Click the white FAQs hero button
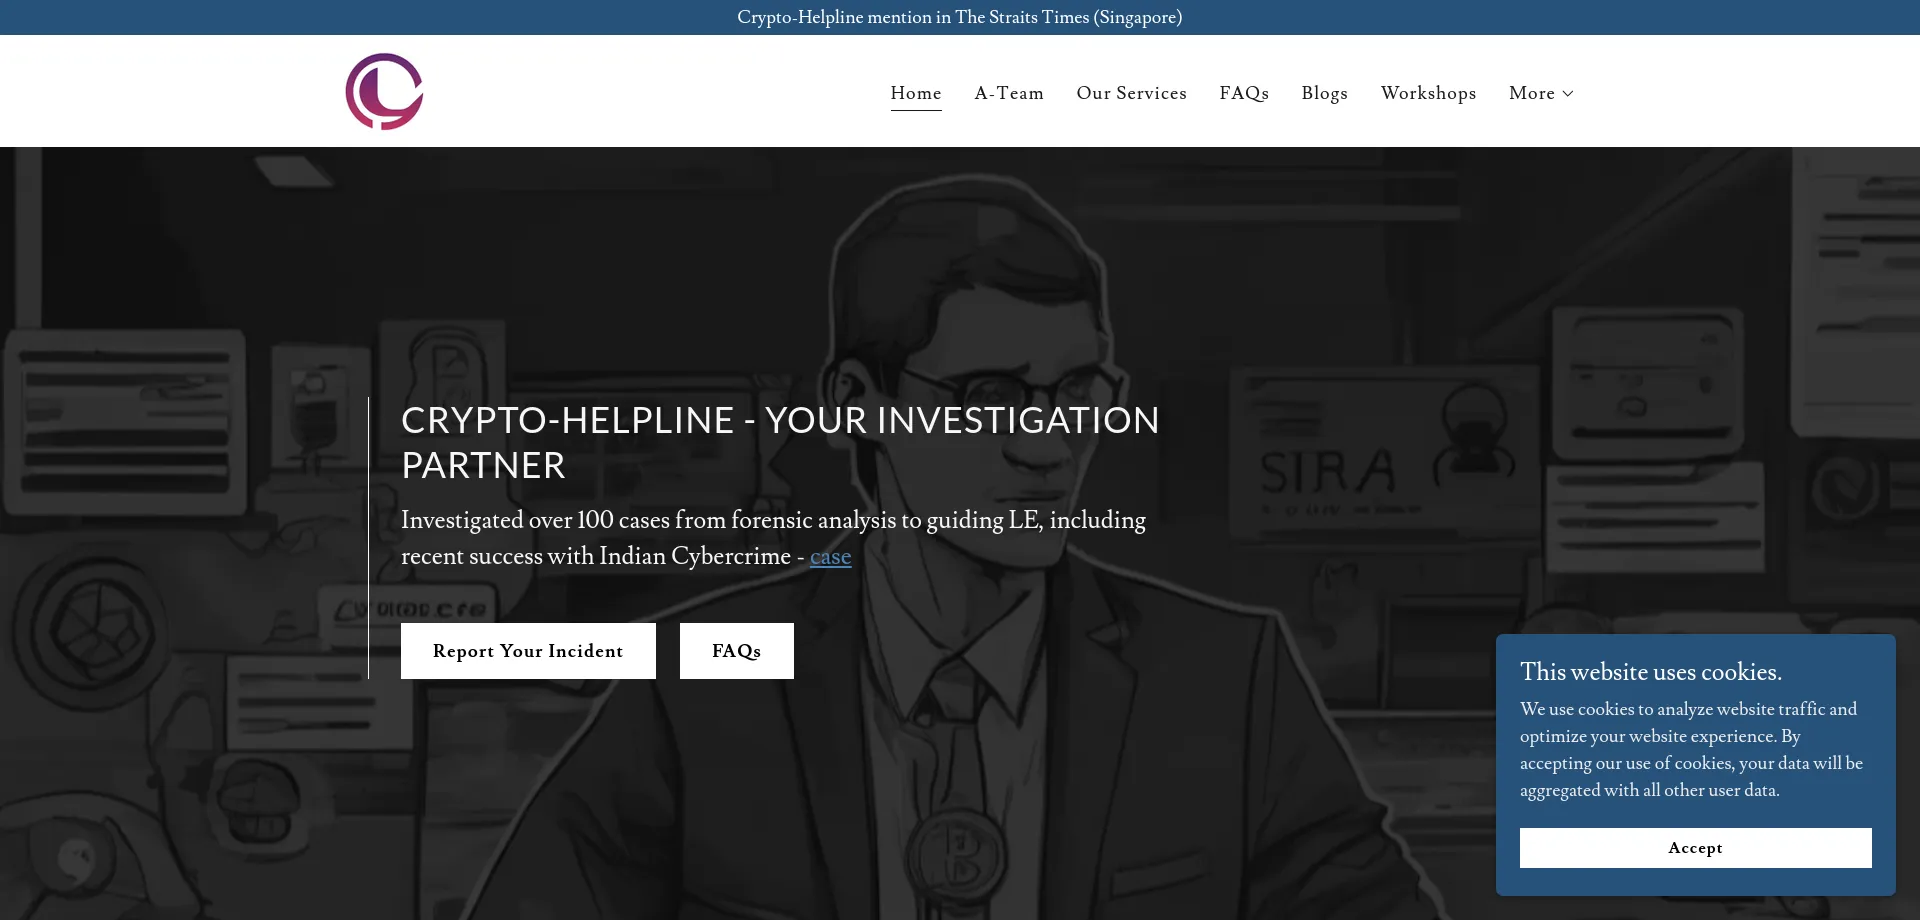Viewport: 1920px width, 920px height. (x=736, y=651)
